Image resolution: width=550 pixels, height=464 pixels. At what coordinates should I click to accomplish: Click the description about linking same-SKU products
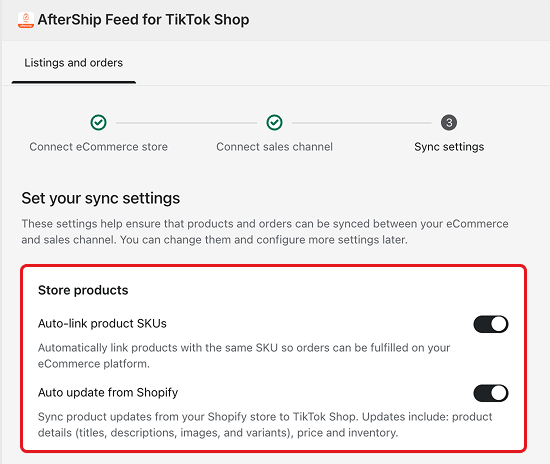pyautogui.click(x=244, y=356)
